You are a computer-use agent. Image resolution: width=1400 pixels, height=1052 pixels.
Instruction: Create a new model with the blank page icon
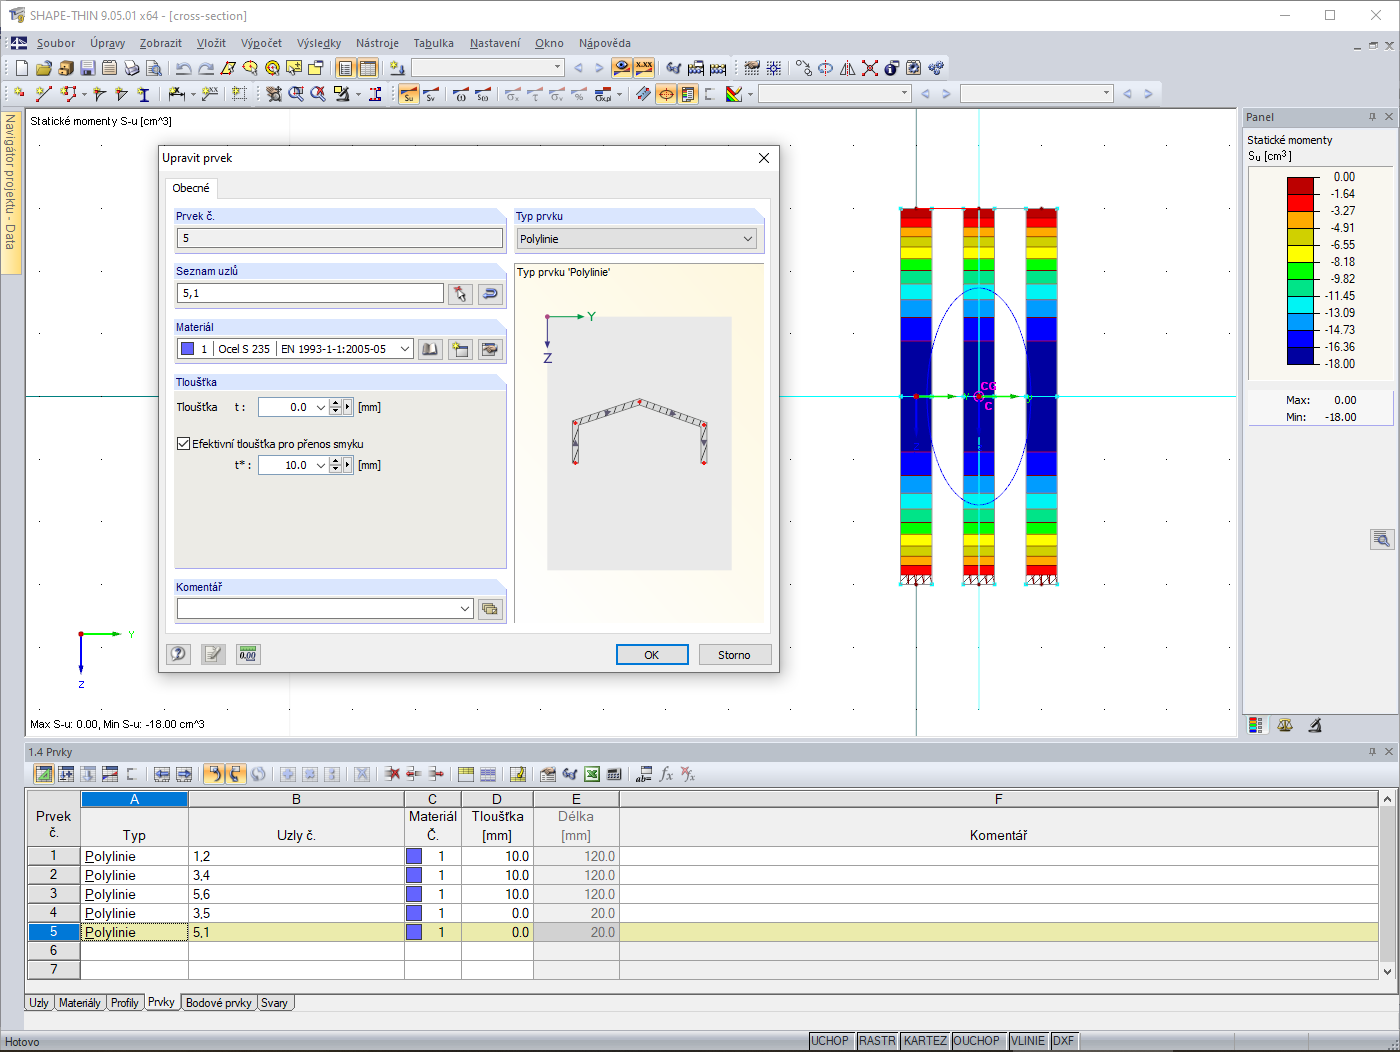pos(22,68)
